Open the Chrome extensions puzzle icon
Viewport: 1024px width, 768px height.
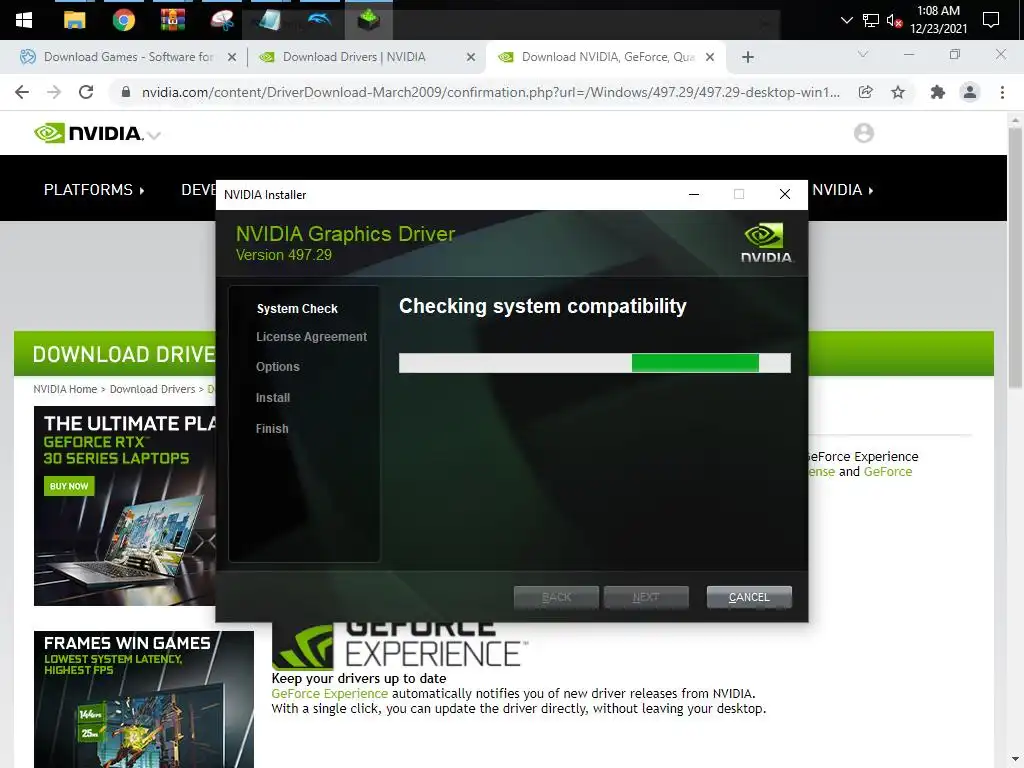coord(938,92)
